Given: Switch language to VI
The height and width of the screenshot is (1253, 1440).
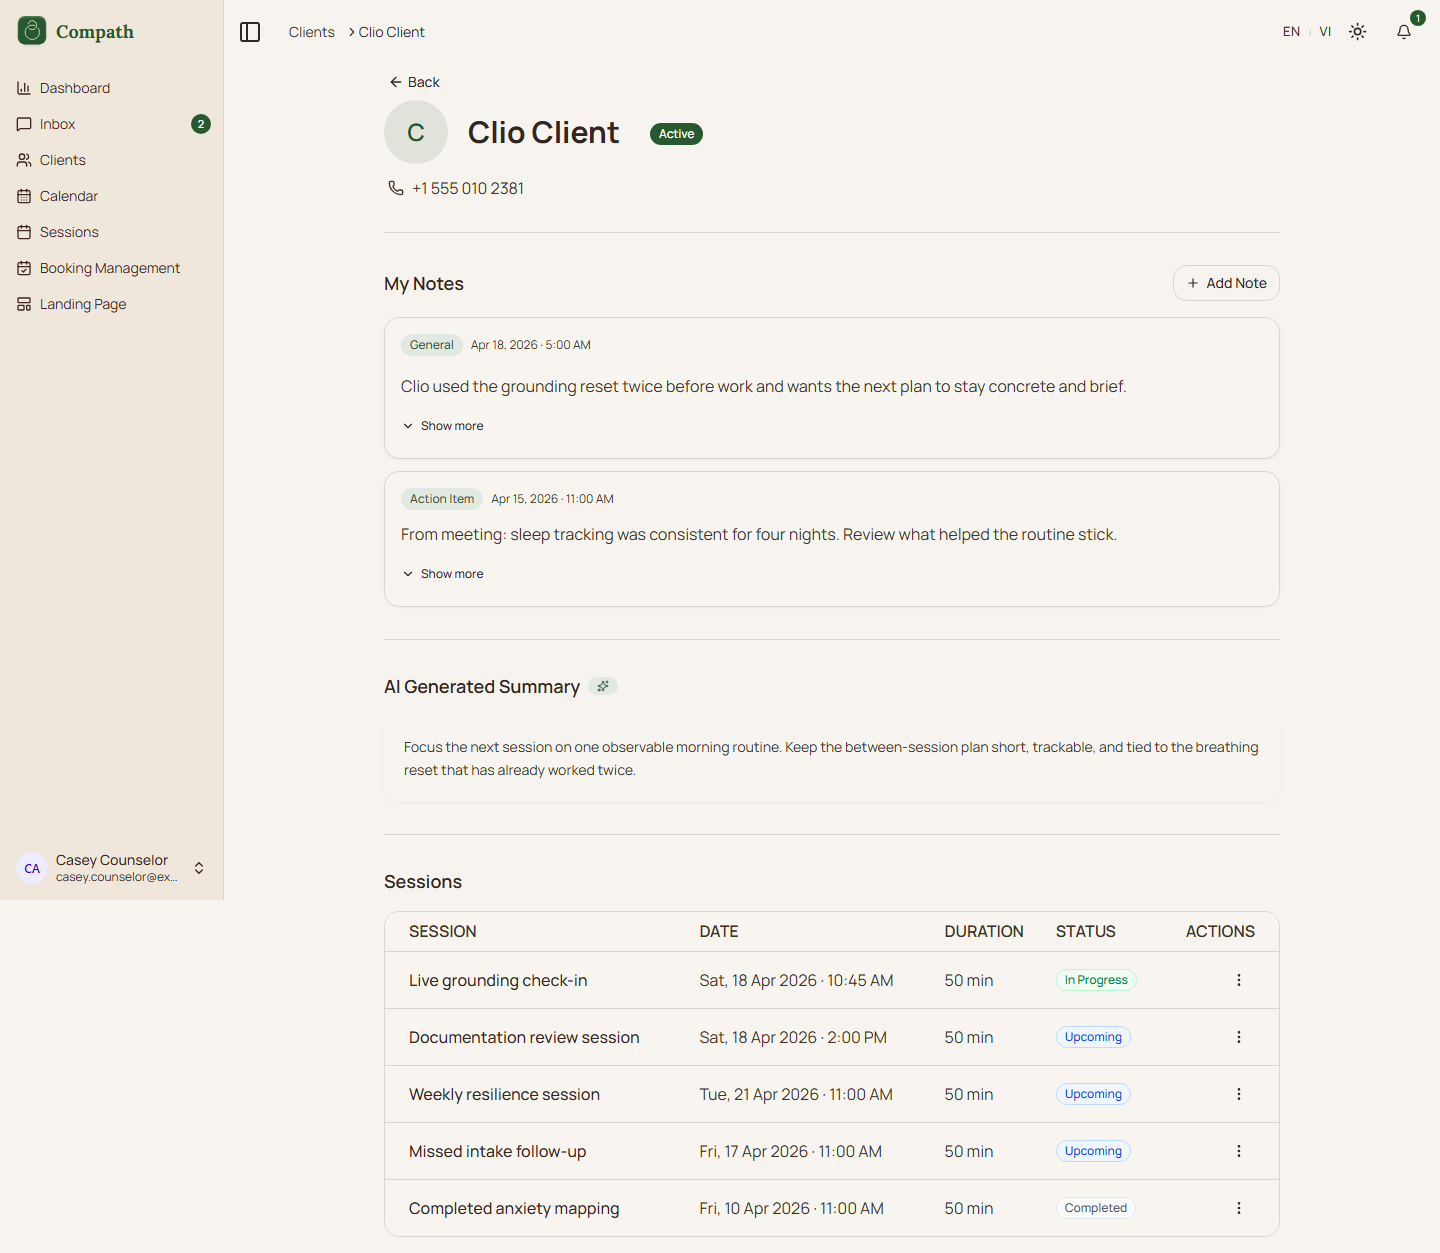Looking at the screenshot, I should [1325, 32].
